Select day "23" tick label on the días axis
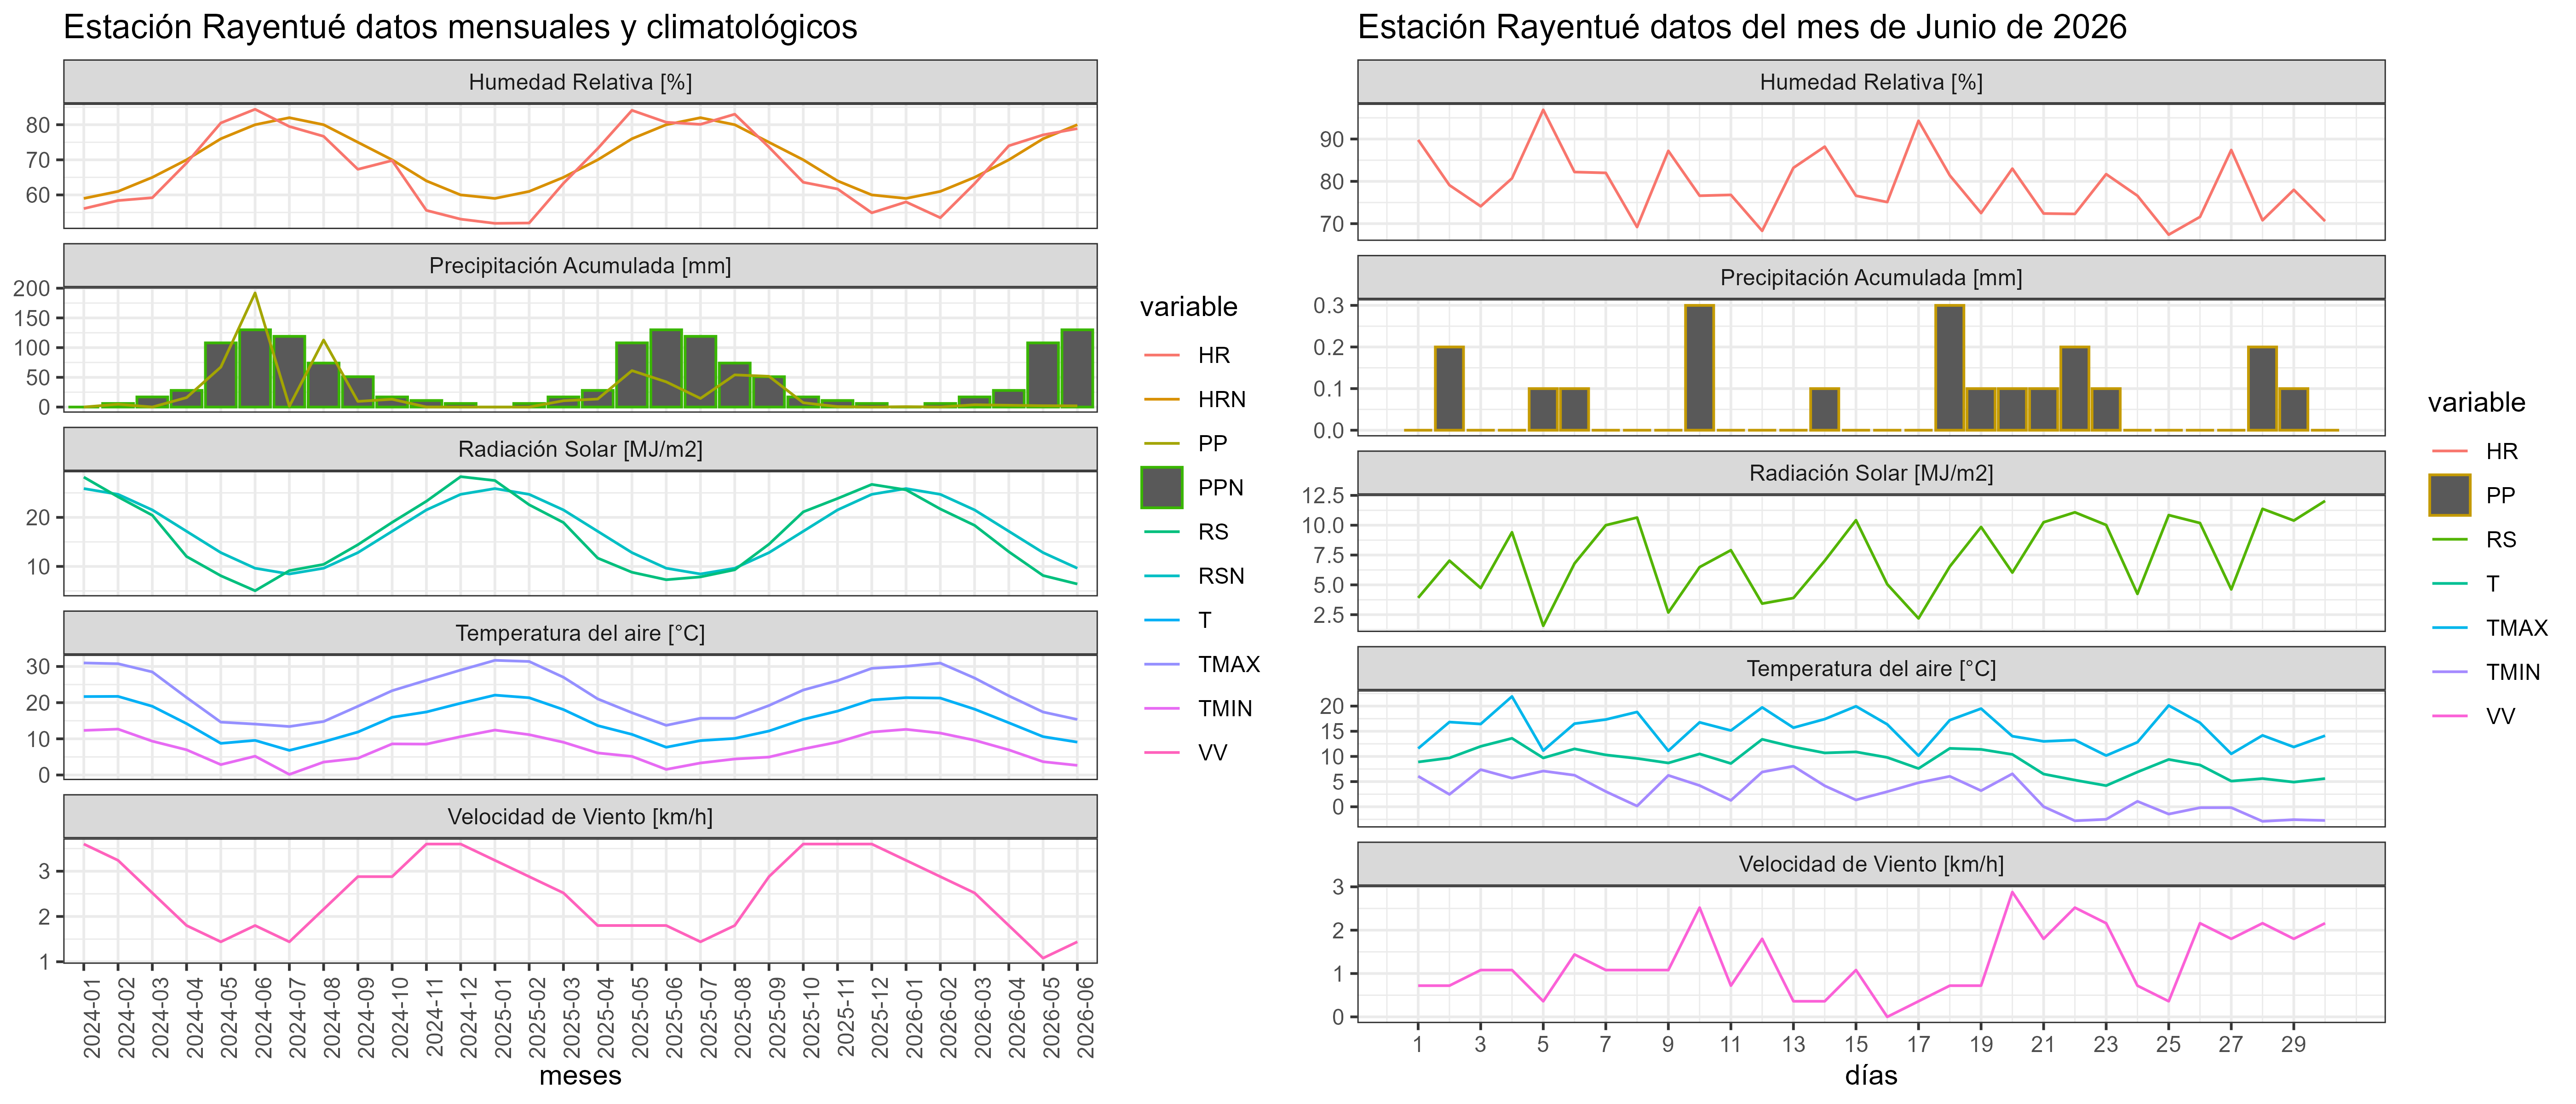The height and width of the screenshot is (1104, 2576). (x=2106, y=1045)
